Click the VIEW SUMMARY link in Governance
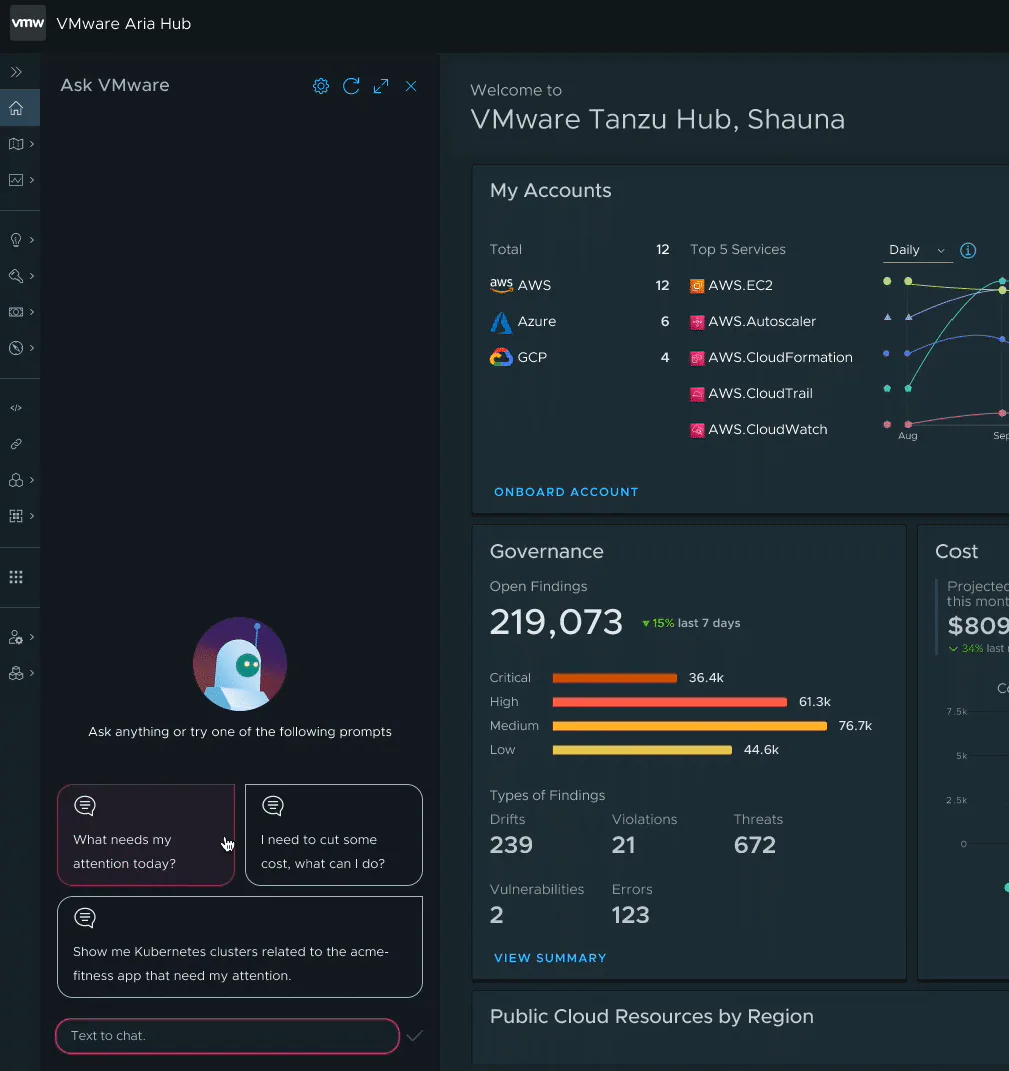The height and width of the screenshot is (1071, 1009). (550, 958)
